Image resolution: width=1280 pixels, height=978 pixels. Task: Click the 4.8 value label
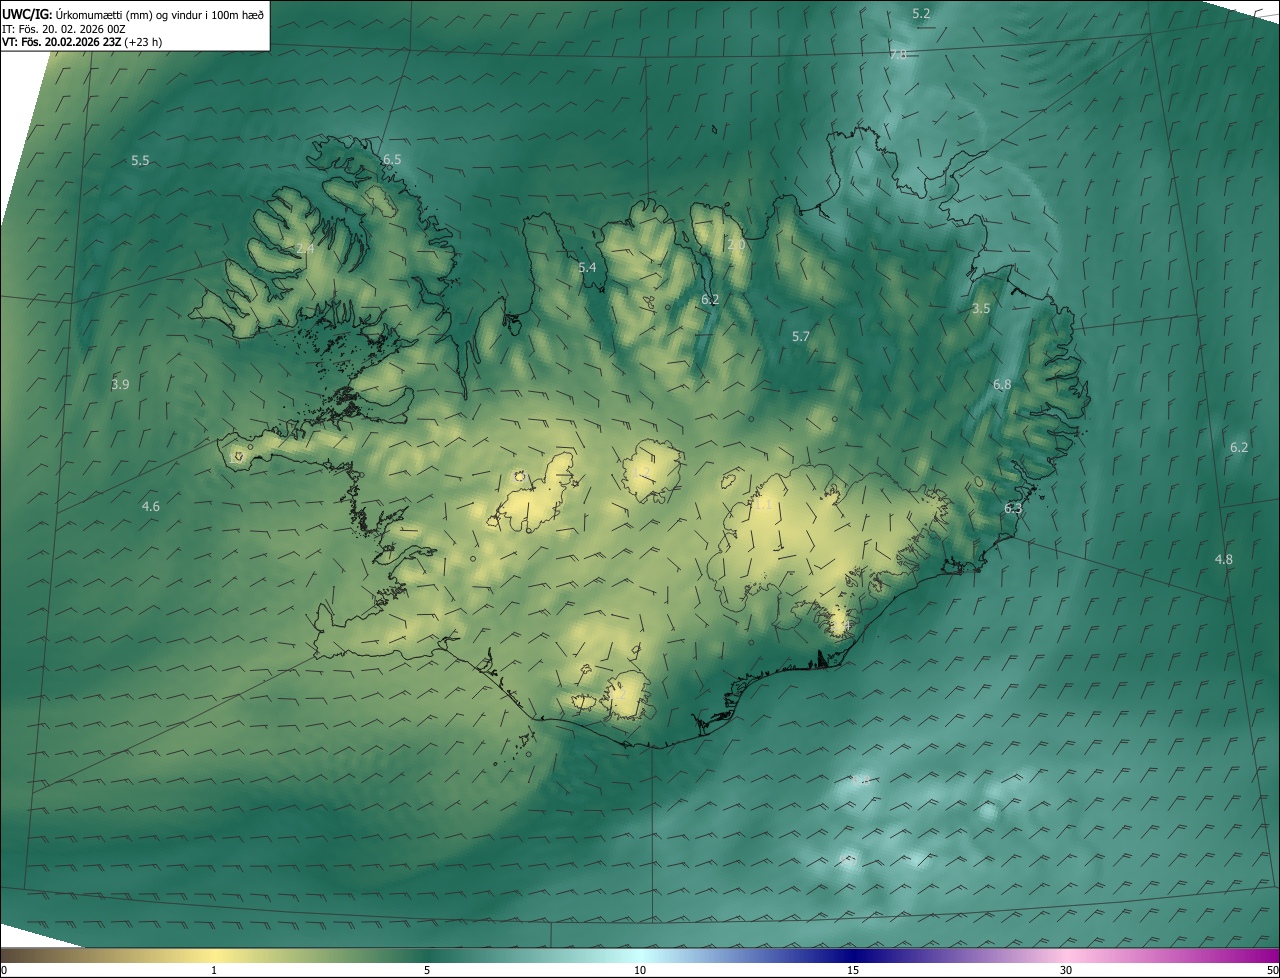coord(1223,560)
